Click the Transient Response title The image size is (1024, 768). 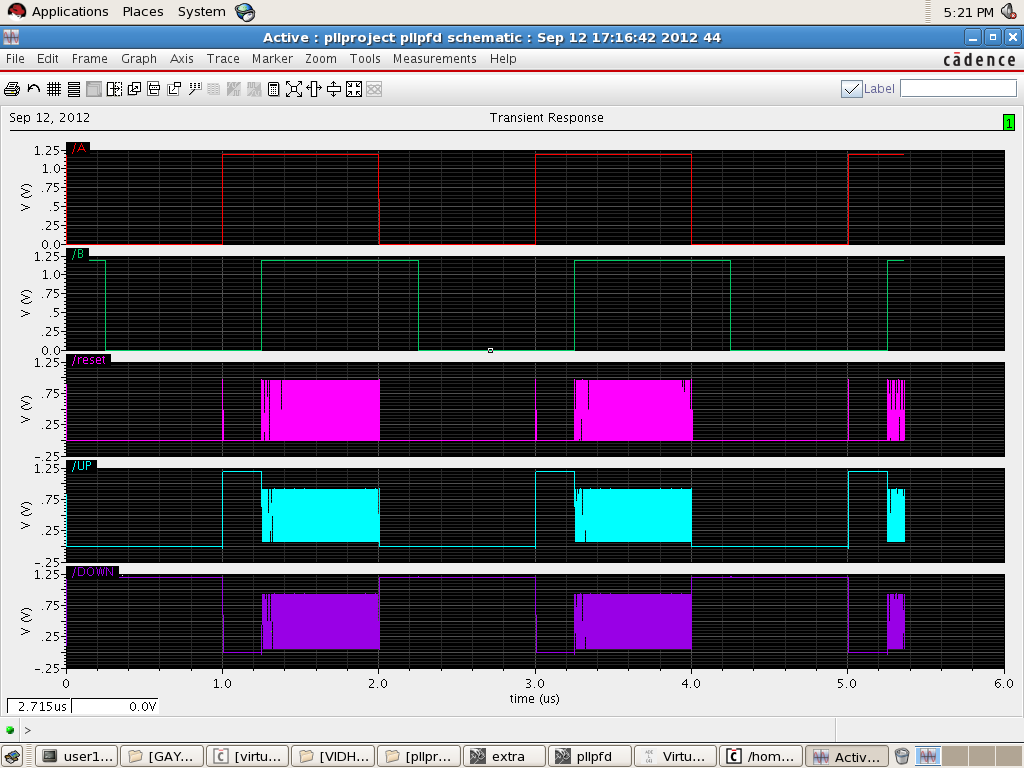(547, 118)
